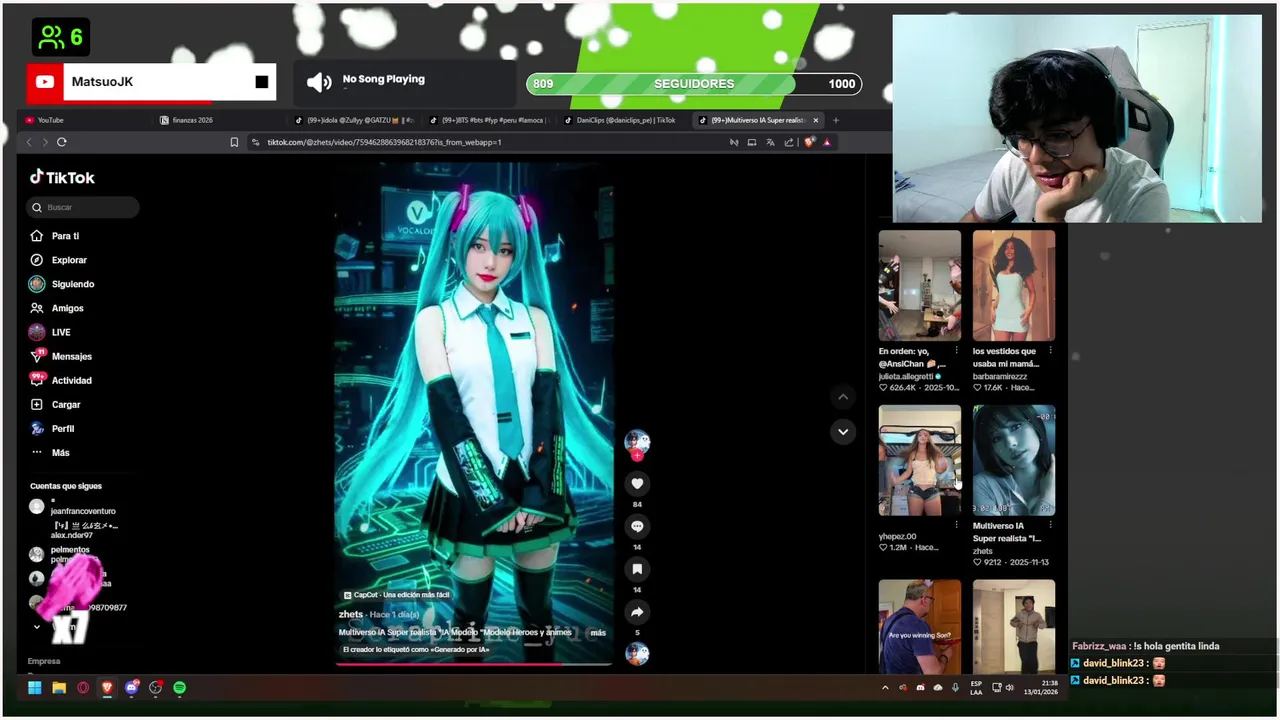The height and width of the screenshot is (720, 1280).
Task: Open the new tab plus button
Action: pyautogui.click(x=836, y=120)
